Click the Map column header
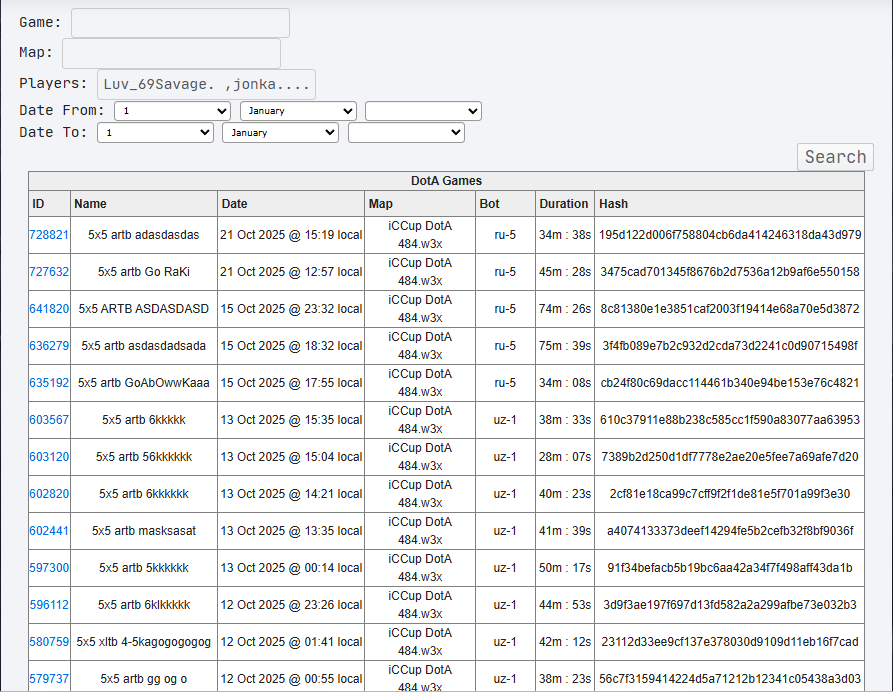Viewport: 893px width, 692px height. coord(420,204)
